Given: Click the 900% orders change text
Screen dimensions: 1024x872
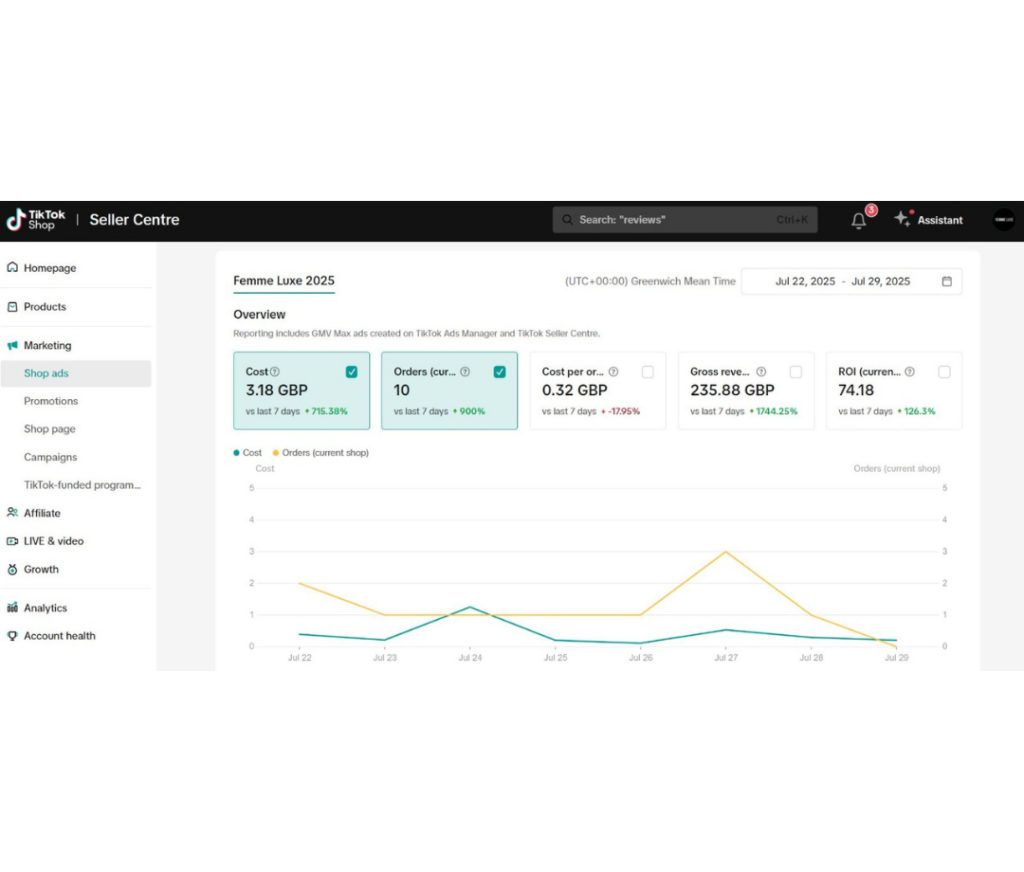Looking at the screenshot, I should tap(472, 412).
